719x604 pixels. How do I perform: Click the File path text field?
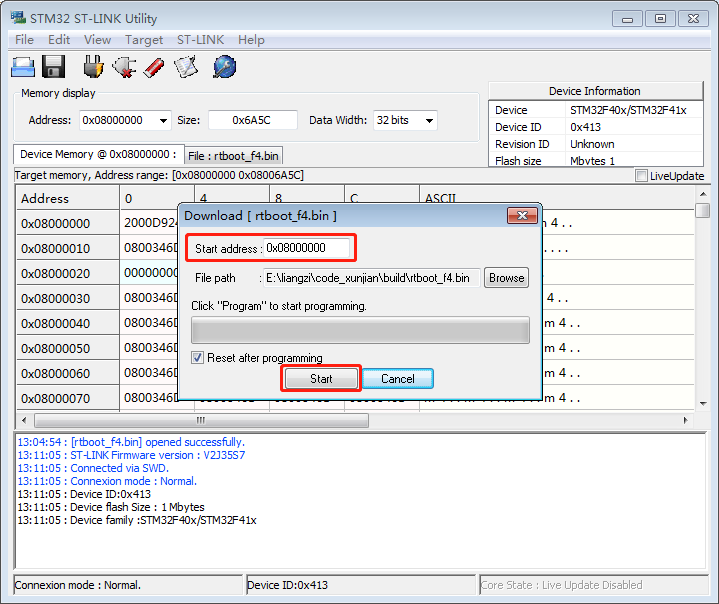pos(372,278)
